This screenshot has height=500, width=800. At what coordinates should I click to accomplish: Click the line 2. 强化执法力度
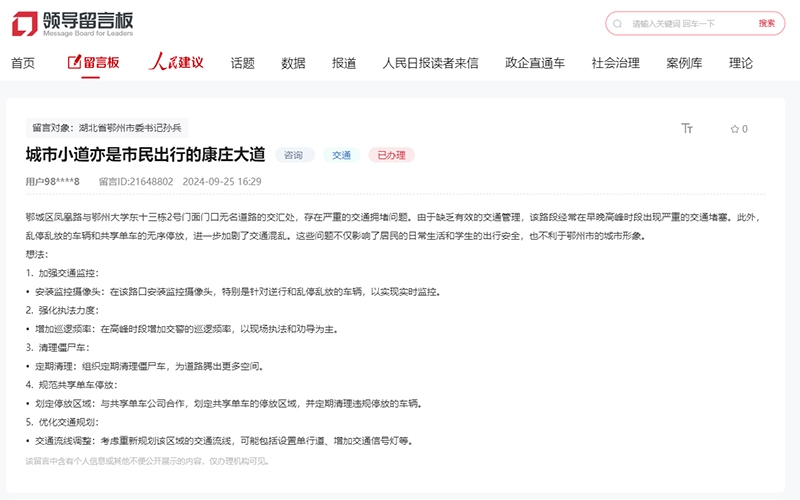tap(62, 310)
